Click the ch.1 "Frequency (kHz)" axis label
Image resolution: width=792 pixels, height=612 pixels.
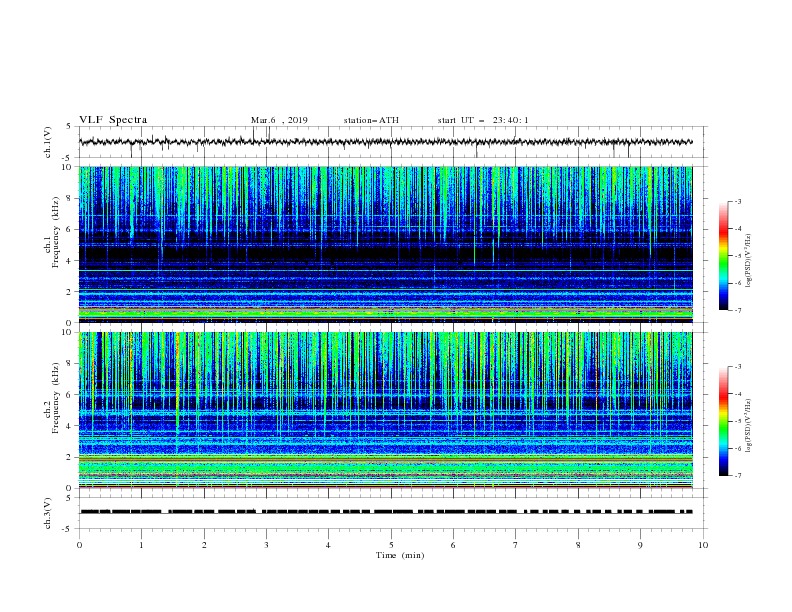coord(55,233)
